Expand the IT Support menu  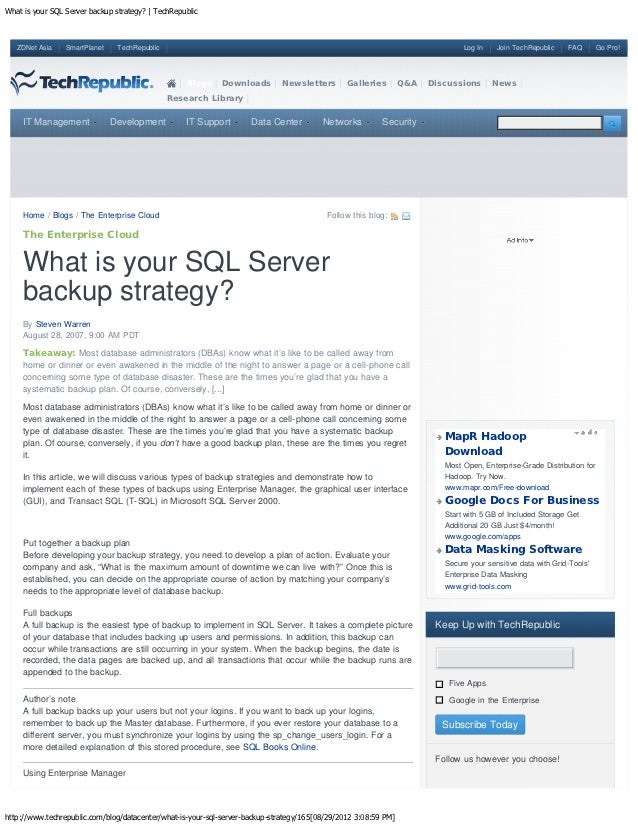click(x=211, y=122)
